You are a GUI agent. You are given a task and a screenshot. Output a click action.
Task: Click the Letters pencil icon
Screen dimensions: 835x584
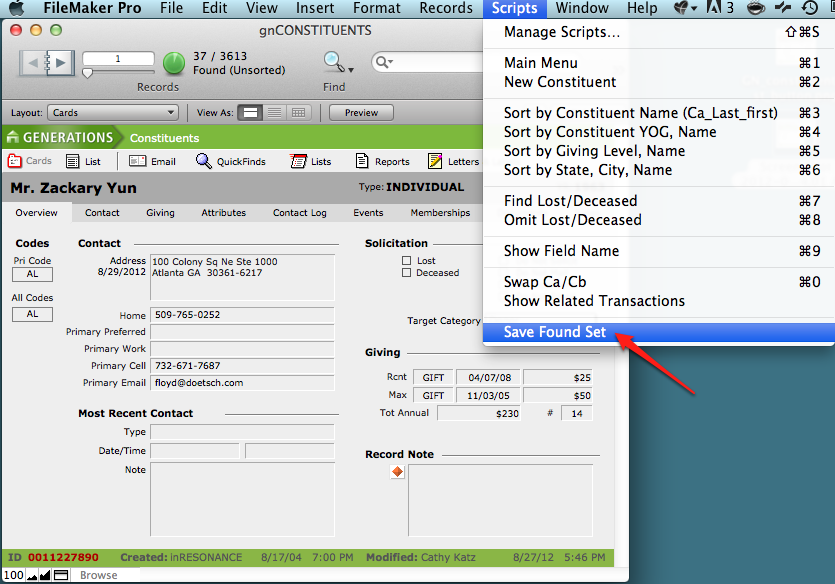pos(435,161)
